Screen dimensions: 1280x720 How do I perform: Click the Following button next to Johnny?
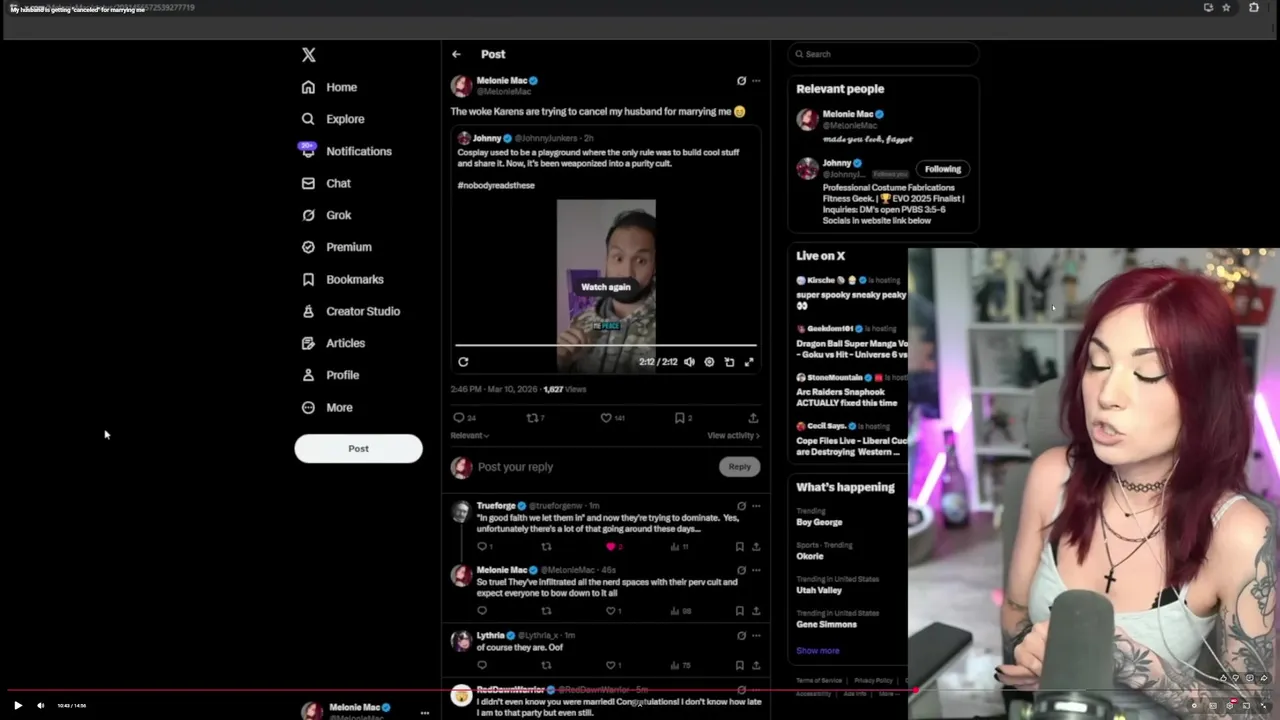tap(942, 169)
